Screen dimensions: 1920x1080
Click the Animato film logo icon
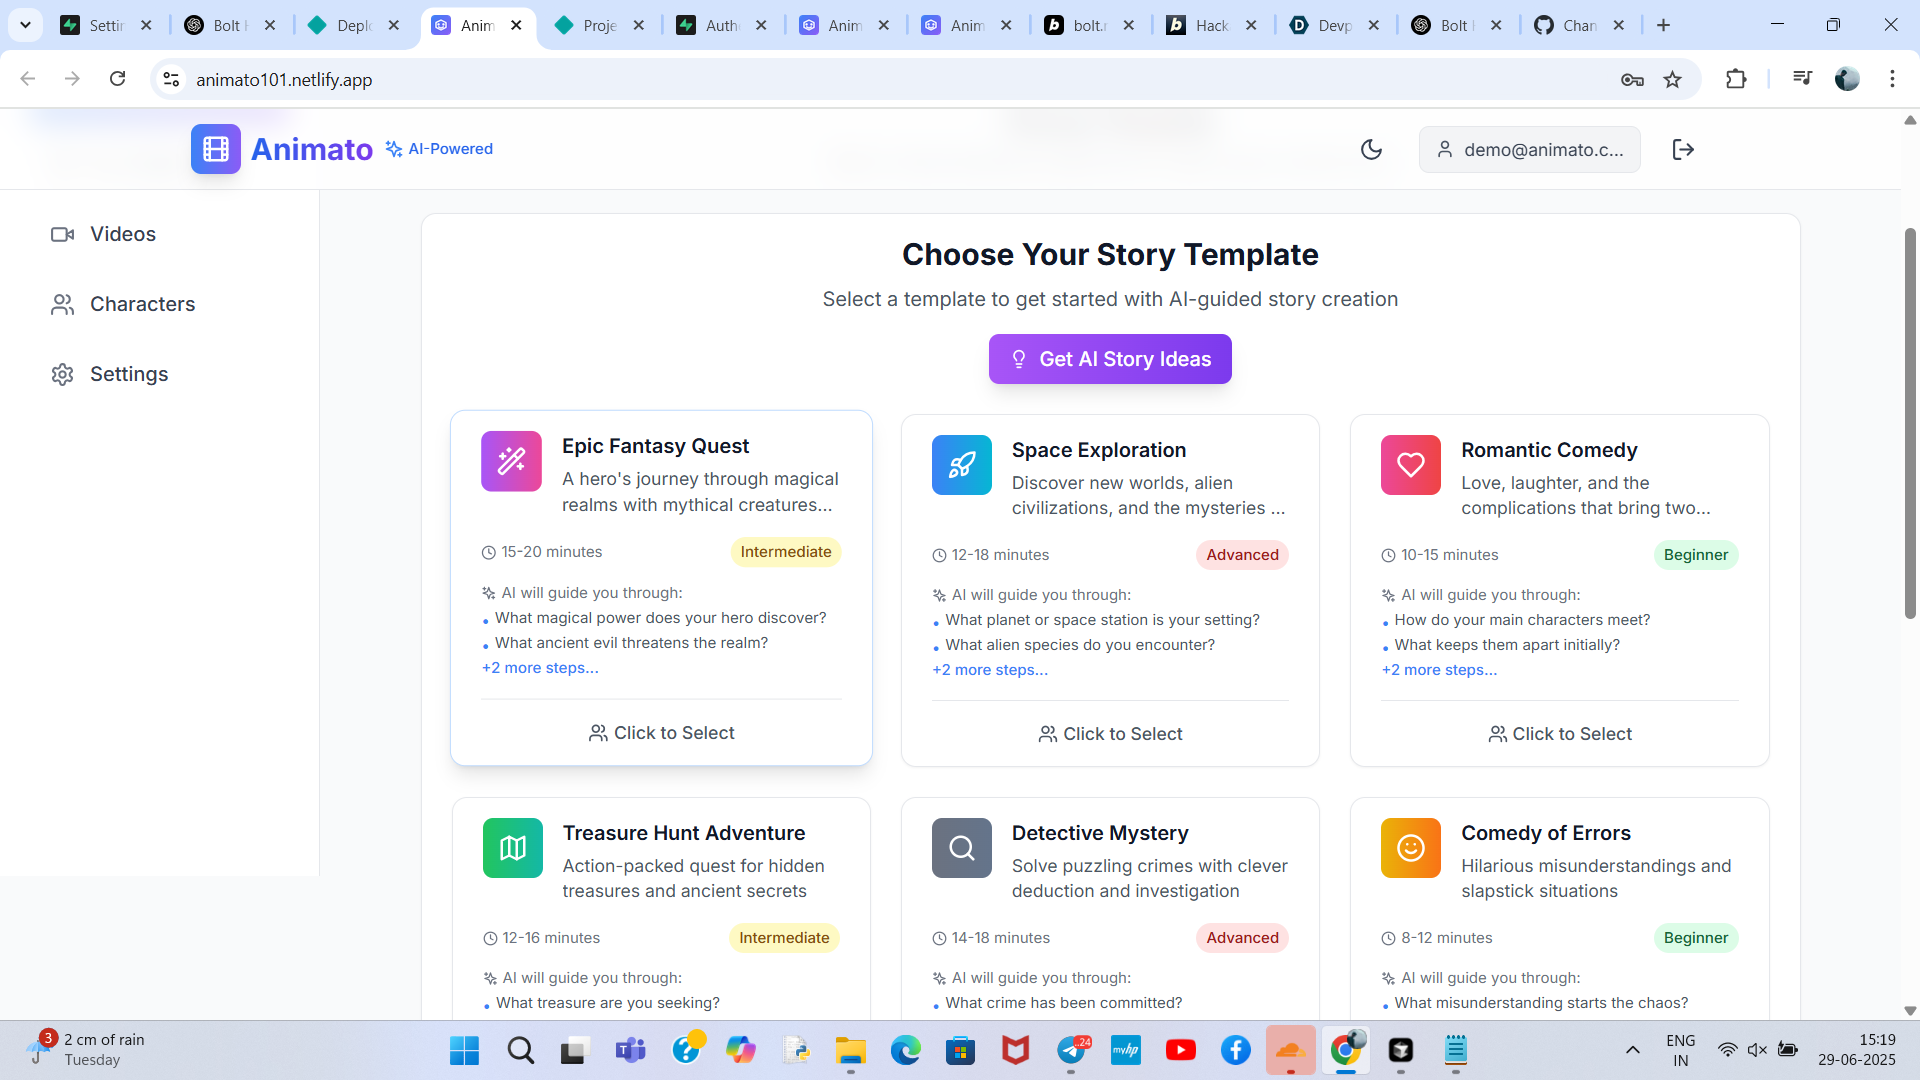point(216,149)
